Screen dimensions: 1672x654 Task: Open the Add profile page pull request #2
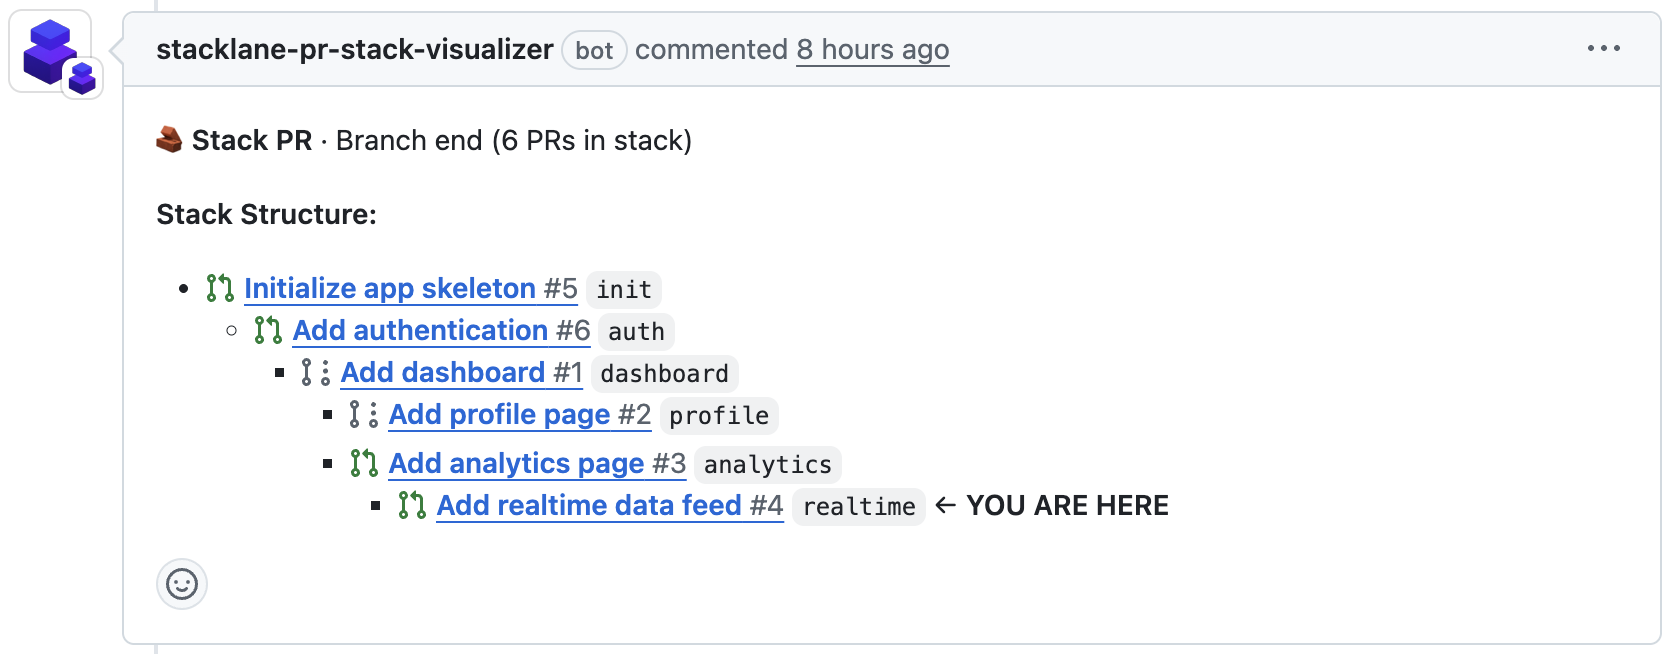click(498, 414)
